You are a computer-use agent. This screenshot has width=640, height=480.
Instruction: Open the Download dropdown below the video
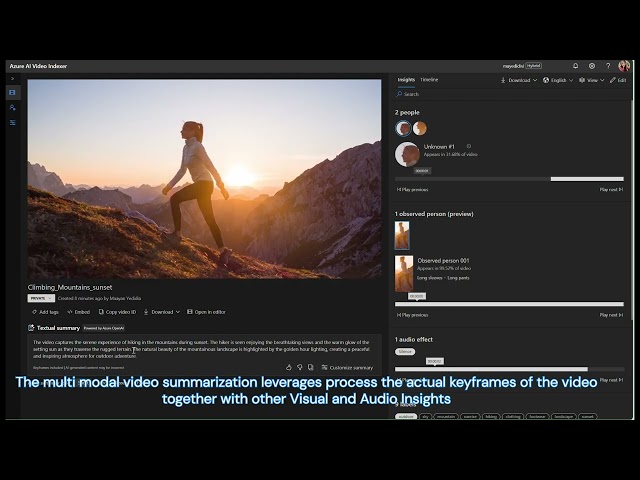pyautogui.click(x=162, y=312)
